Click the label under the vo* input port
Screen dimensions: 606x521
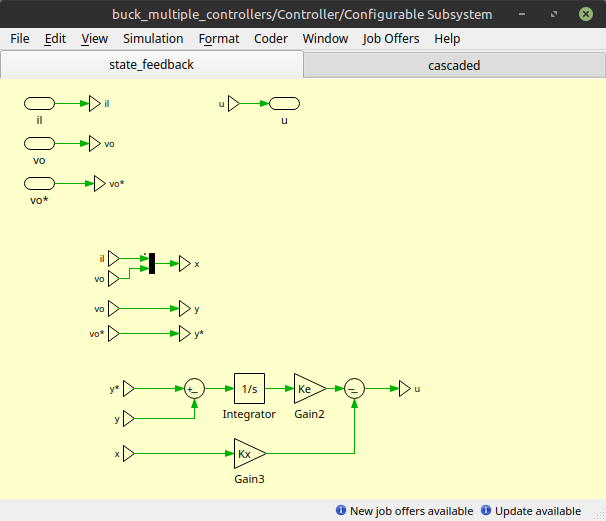point(39,200)
